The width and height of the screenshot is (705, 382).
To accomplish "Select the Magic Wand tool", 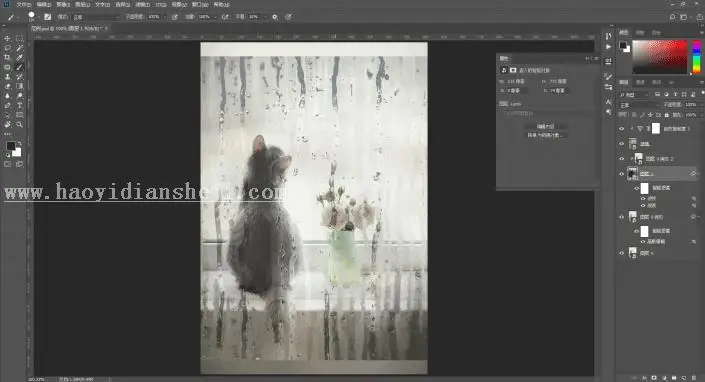I will click(20, 48).
